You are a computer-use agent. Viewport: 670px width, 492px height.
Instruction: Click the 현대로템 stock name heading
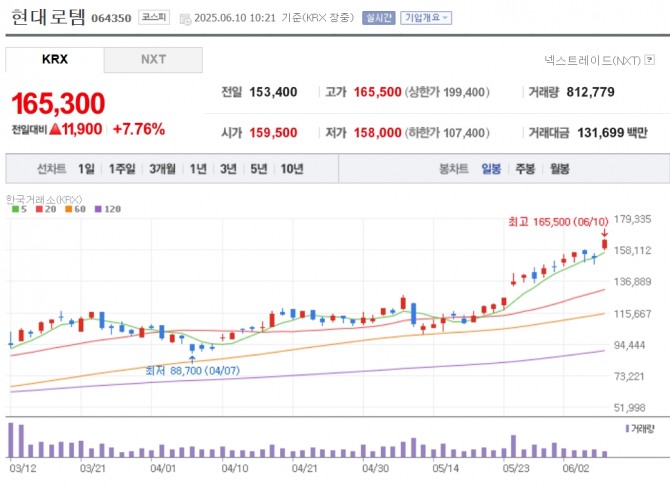point(48,17)
